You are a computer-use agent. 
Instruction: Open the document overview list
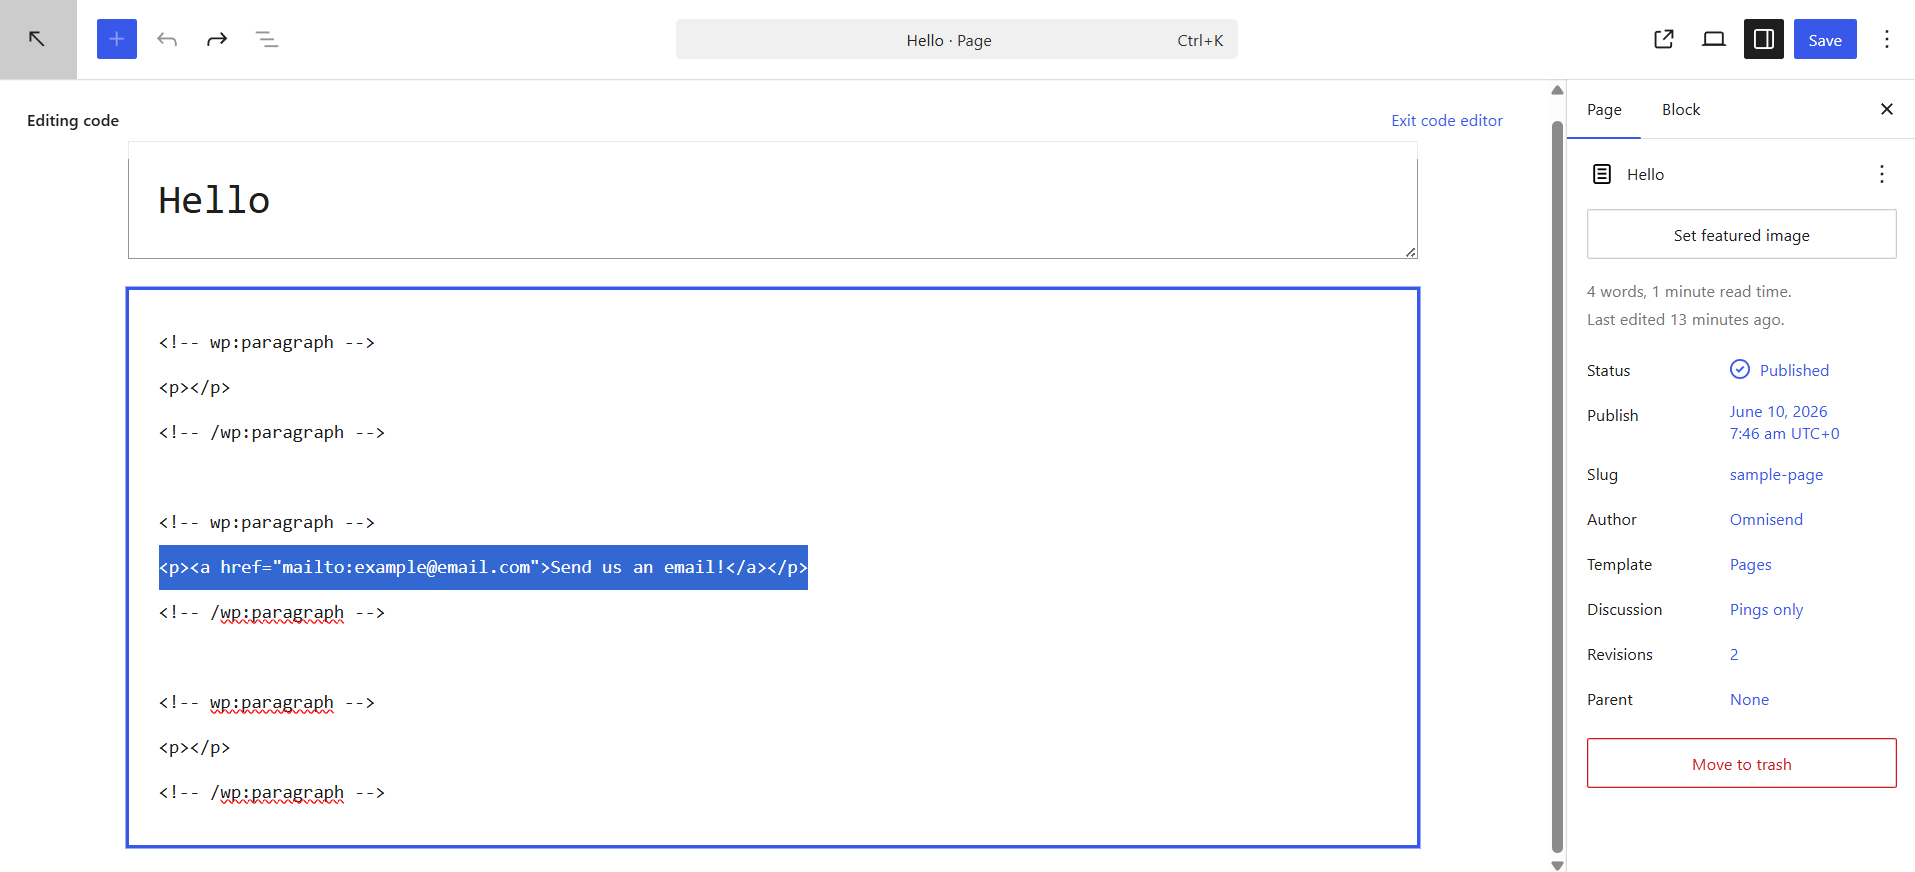point(267,39)
